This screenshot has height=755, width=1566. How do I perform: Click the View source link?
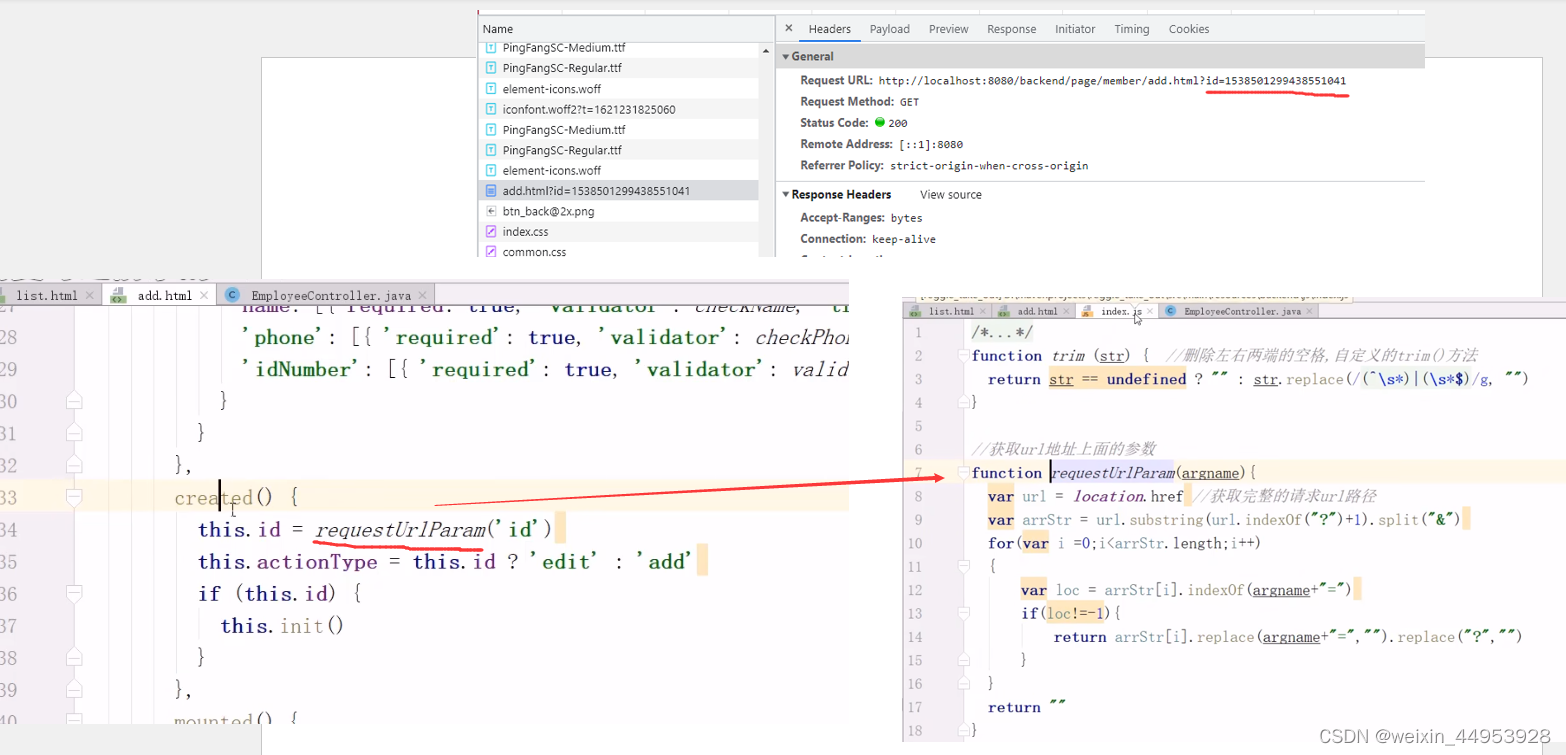(x=951, y=194)
